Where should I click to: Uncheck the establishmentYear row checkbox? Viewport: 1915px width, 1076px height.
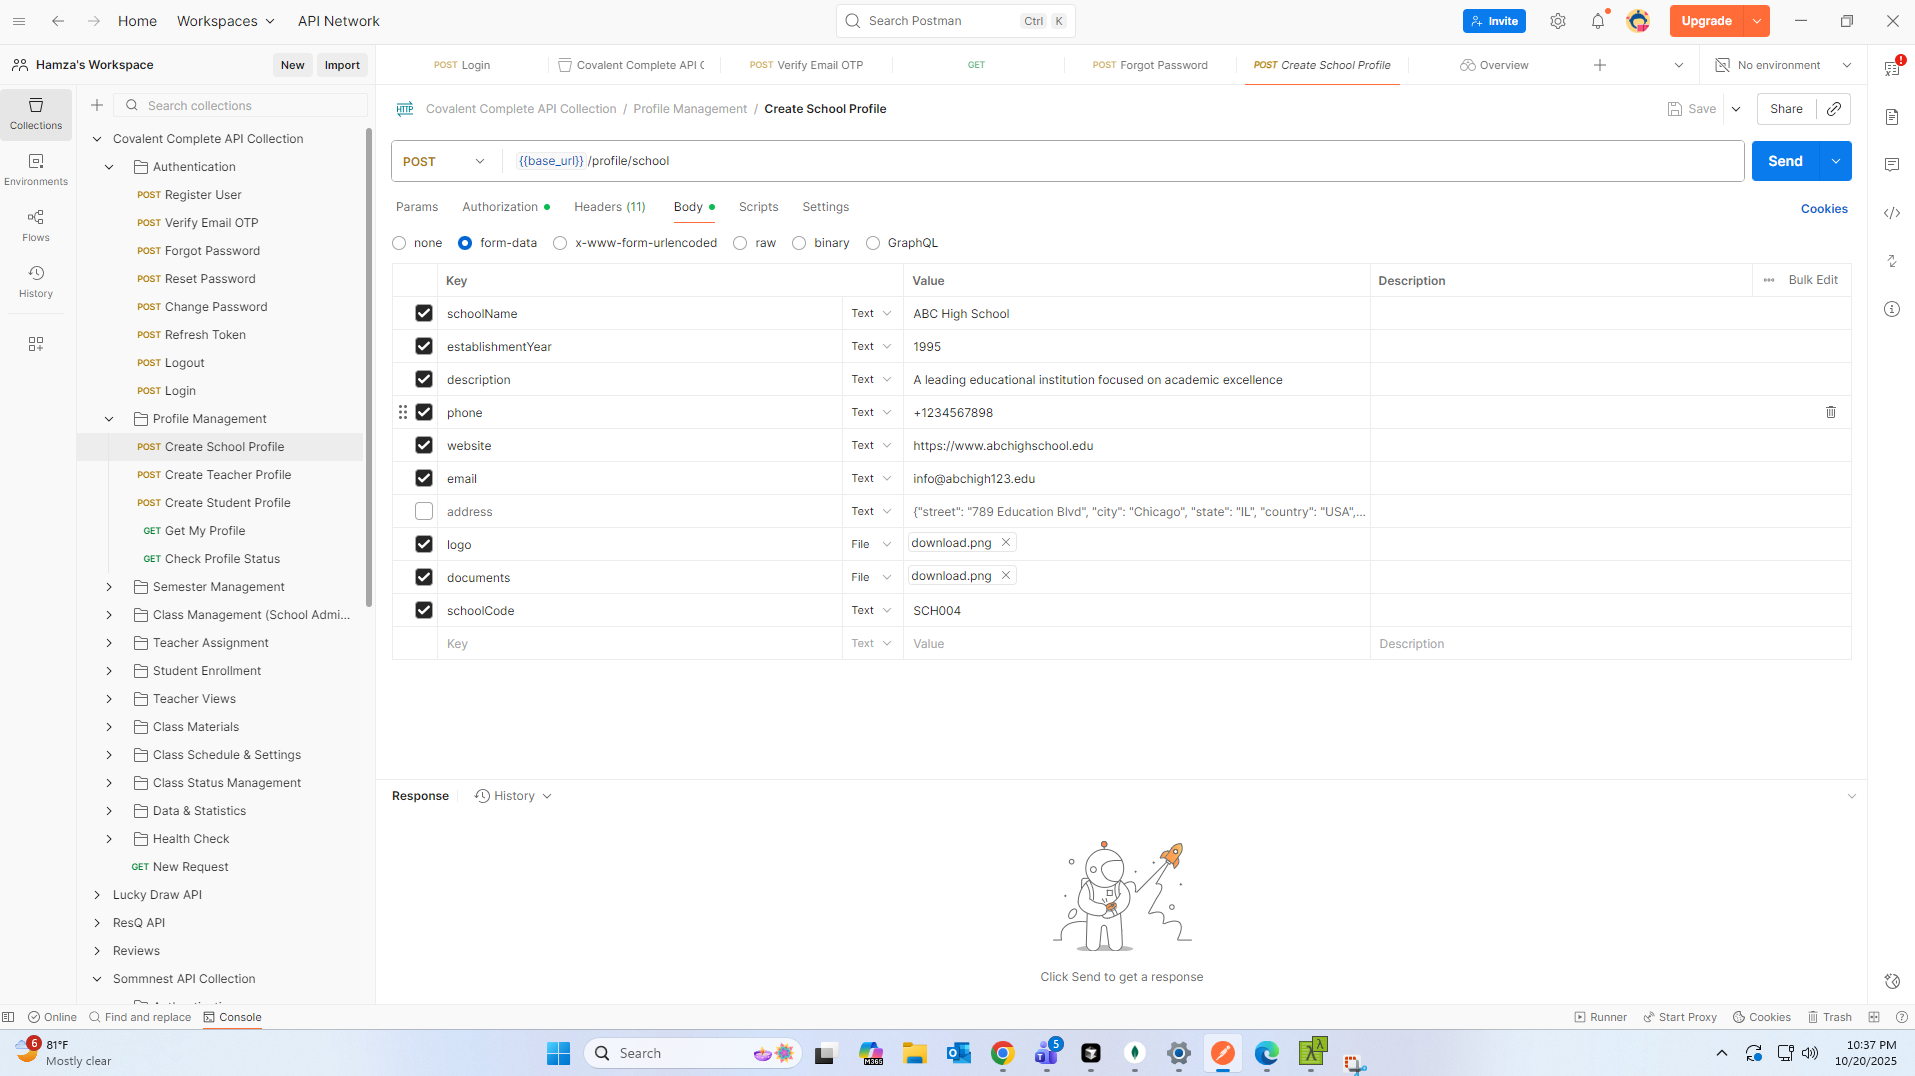(424, 346)
